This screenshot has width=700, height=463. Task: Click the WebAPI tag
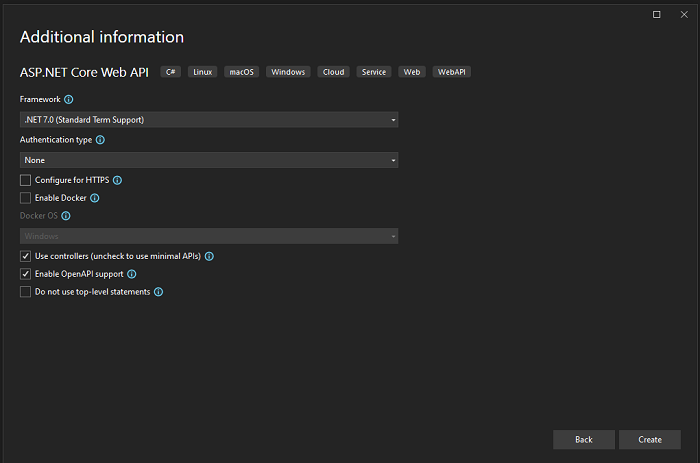tap(451, 72)
